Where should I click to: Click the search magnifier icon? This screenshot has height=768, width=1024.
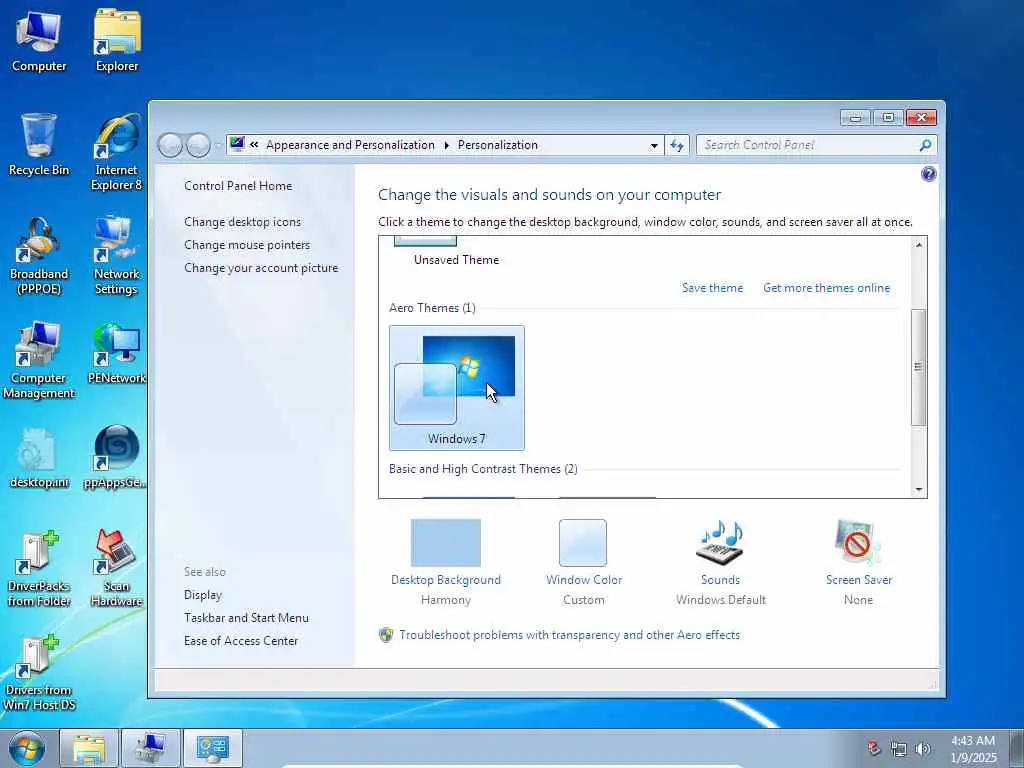point(925,145)
